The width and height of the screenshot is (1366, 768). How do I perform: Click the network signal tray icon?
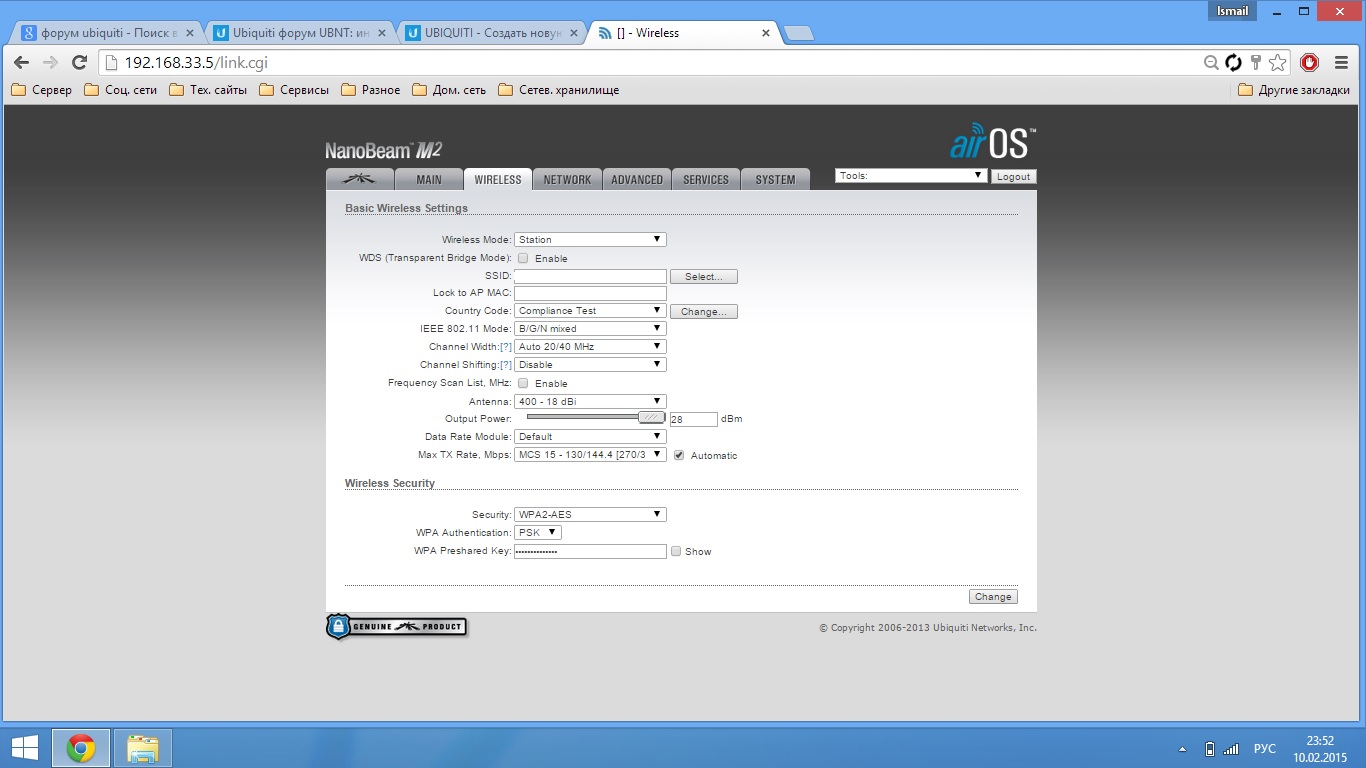[x=1231, y=749]
